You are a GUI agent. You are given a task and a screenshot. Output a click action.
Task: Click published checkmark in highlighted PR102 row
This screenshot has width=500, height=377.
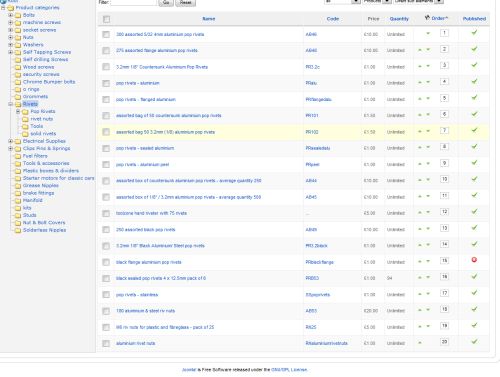[x=474, y=130]
